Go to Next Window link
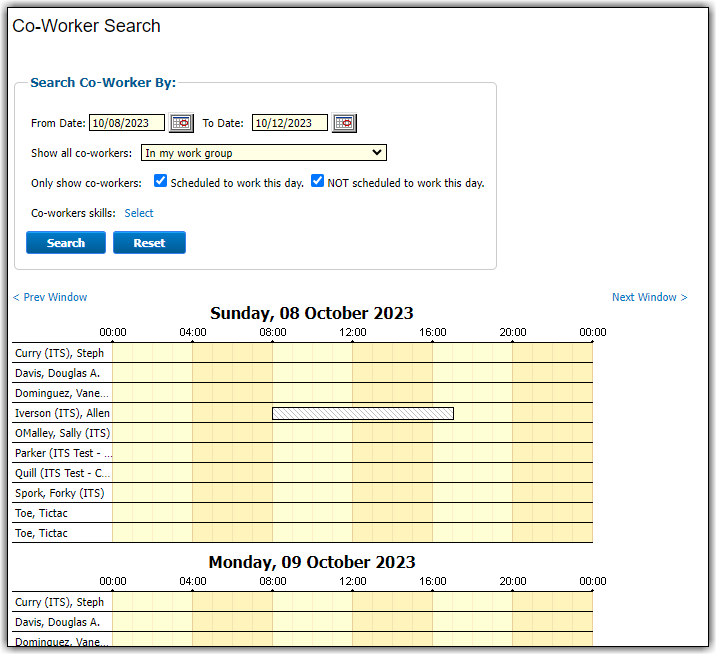 pos(649,297)
